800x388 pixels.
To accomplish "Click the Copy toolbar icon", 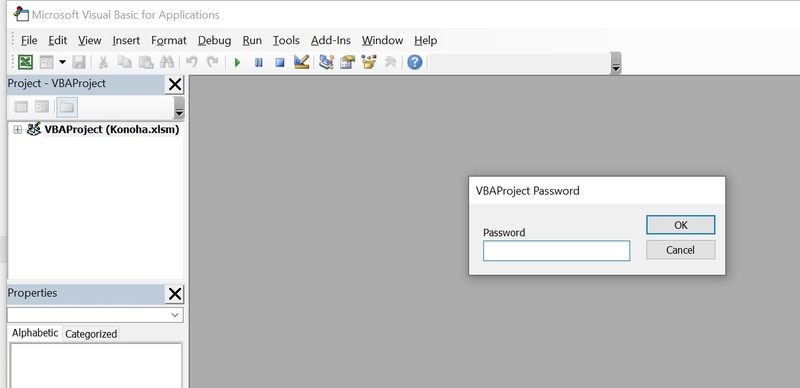I will coord(124,62).
